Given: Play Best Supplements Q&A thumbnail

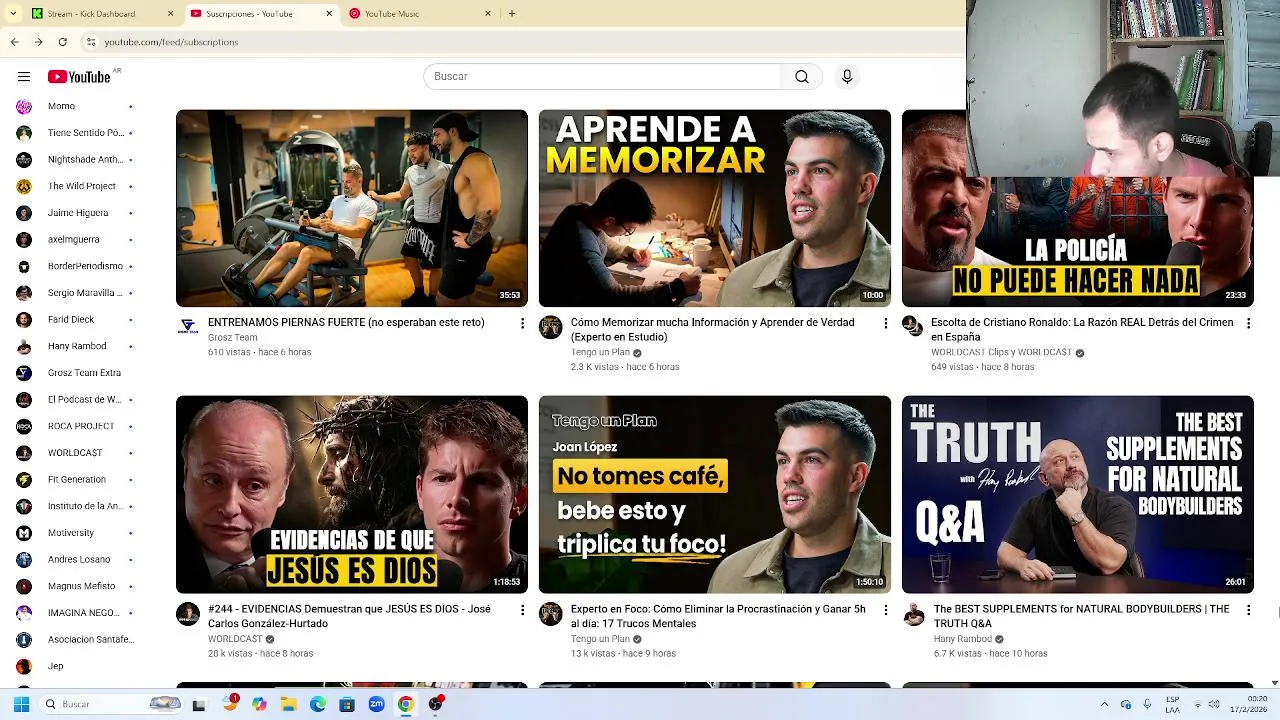Looking at the screenshot, I should [x=1077, y=495].
